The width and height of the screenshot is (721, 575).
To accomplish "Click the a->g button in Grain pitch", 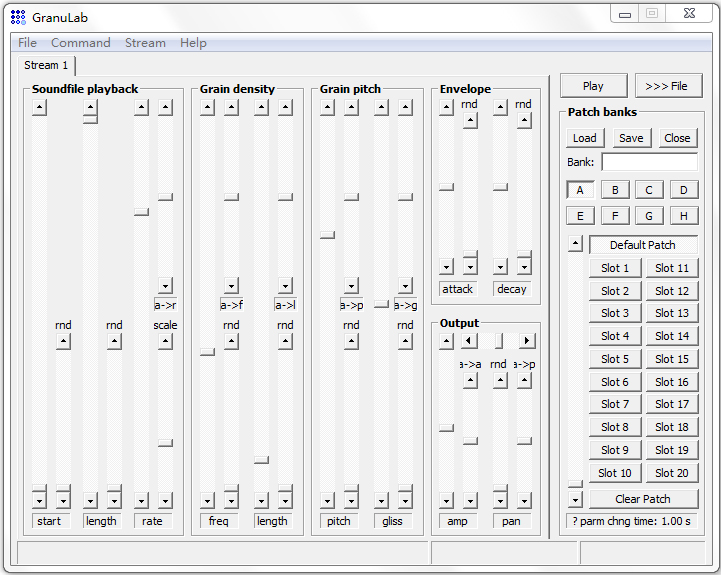I will click(x=405, y=305).
